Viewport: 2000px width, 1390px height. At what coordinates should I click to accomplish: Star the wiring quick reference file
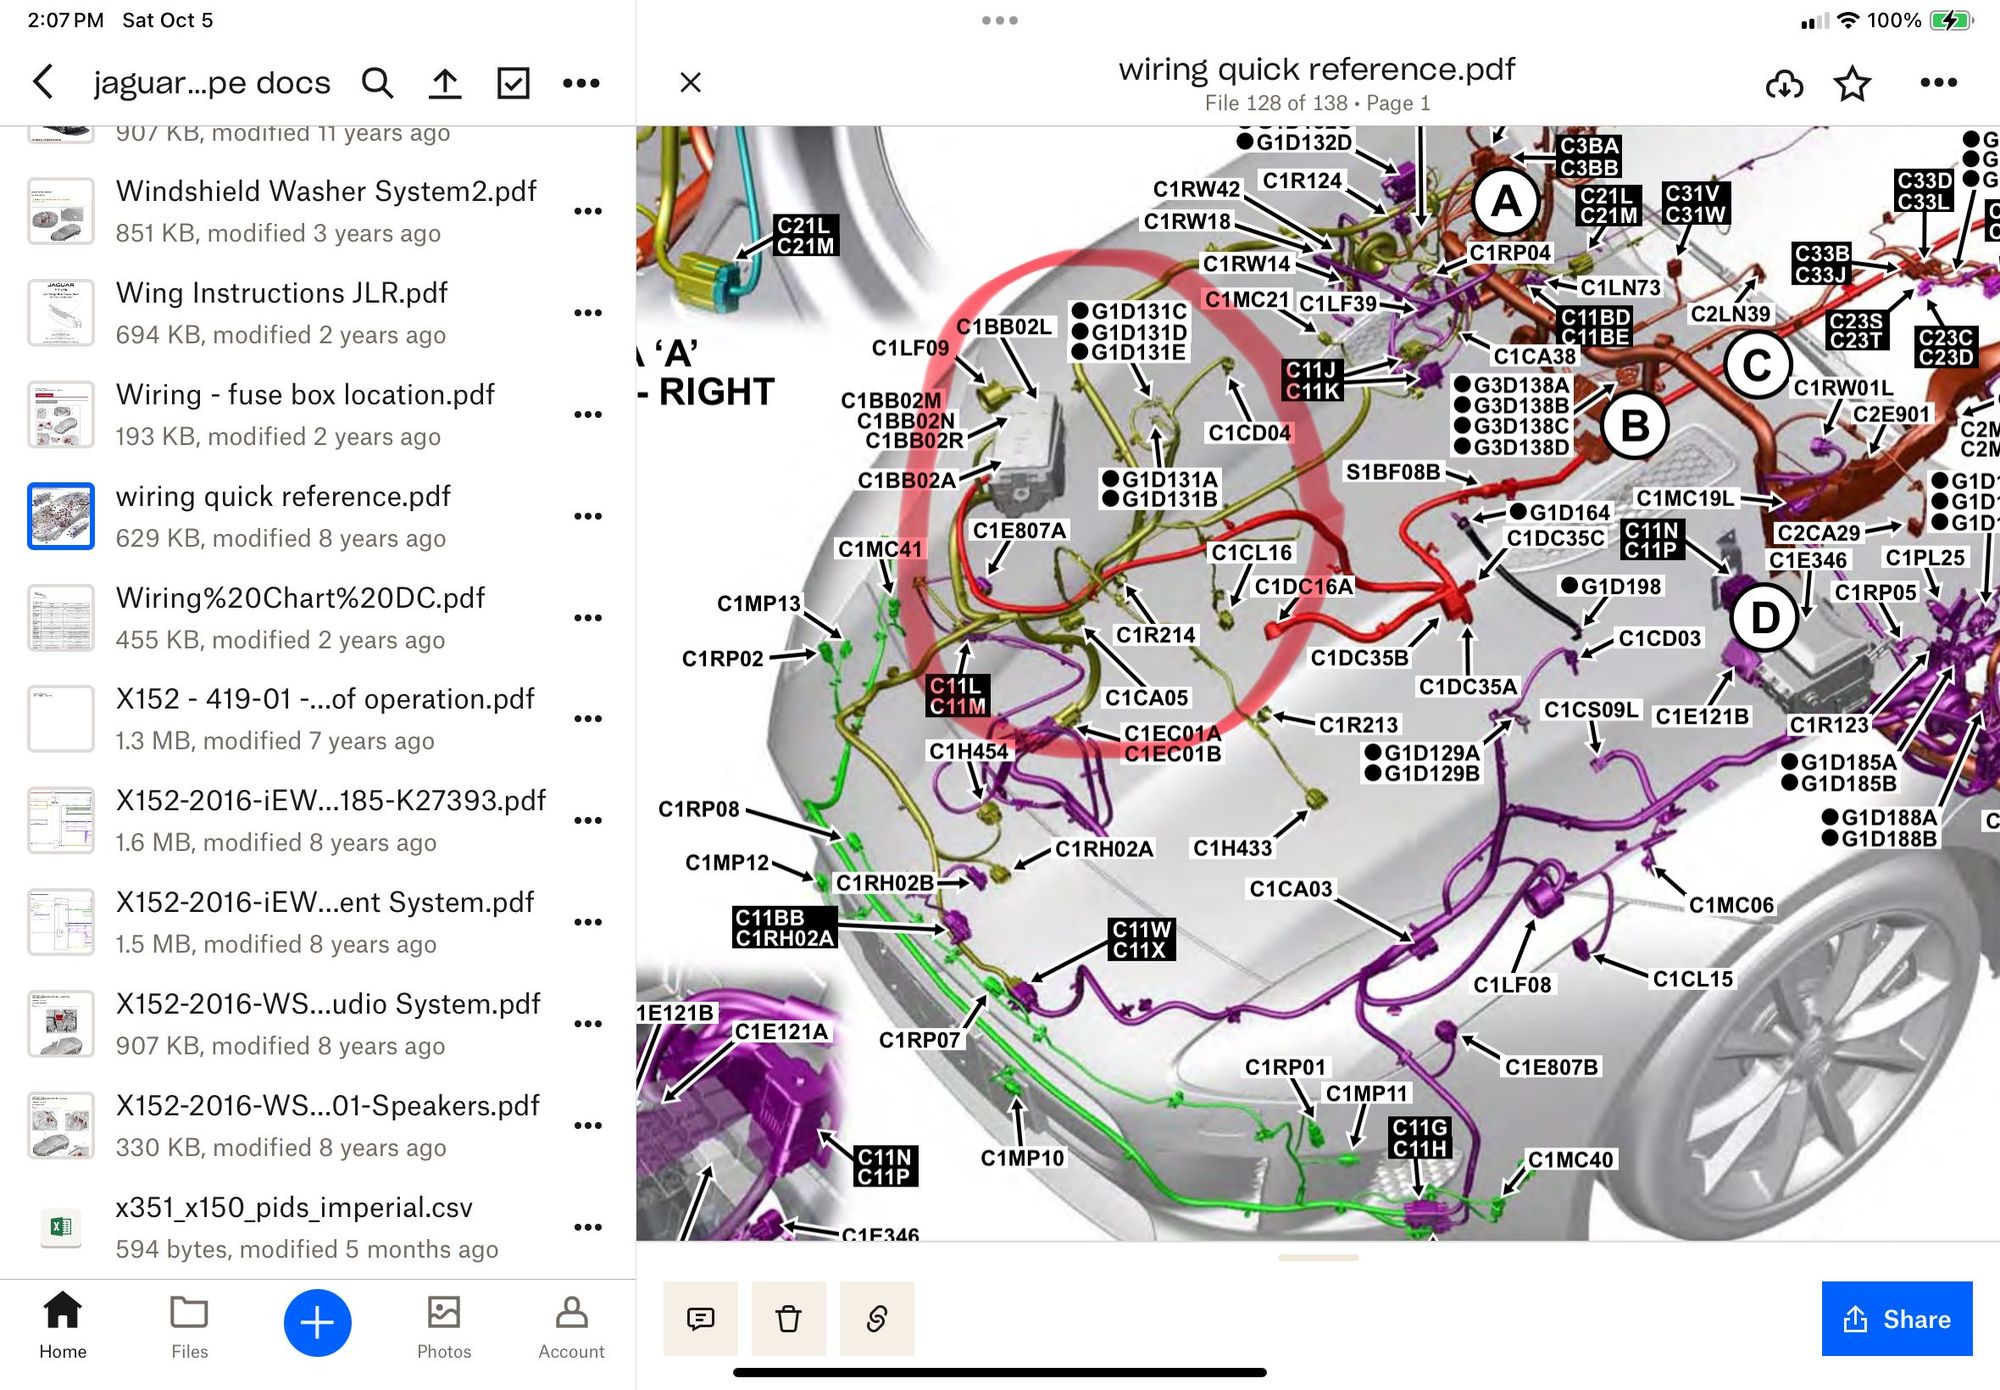(1852, 84)
